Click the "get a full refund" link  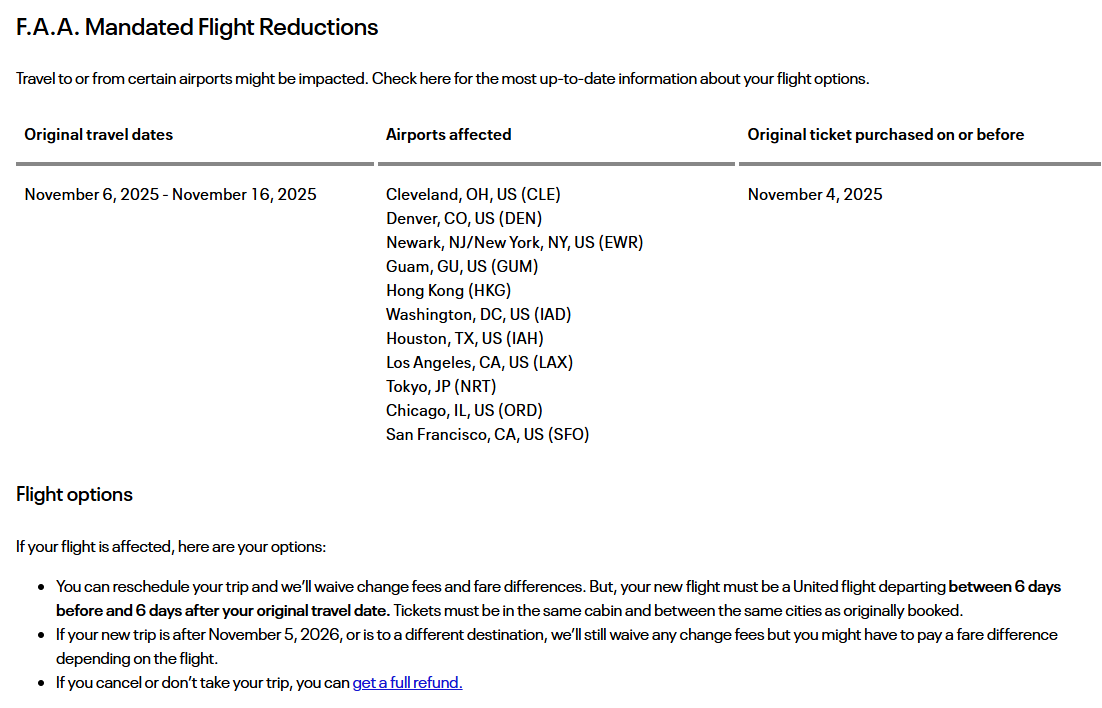(407, 683)
